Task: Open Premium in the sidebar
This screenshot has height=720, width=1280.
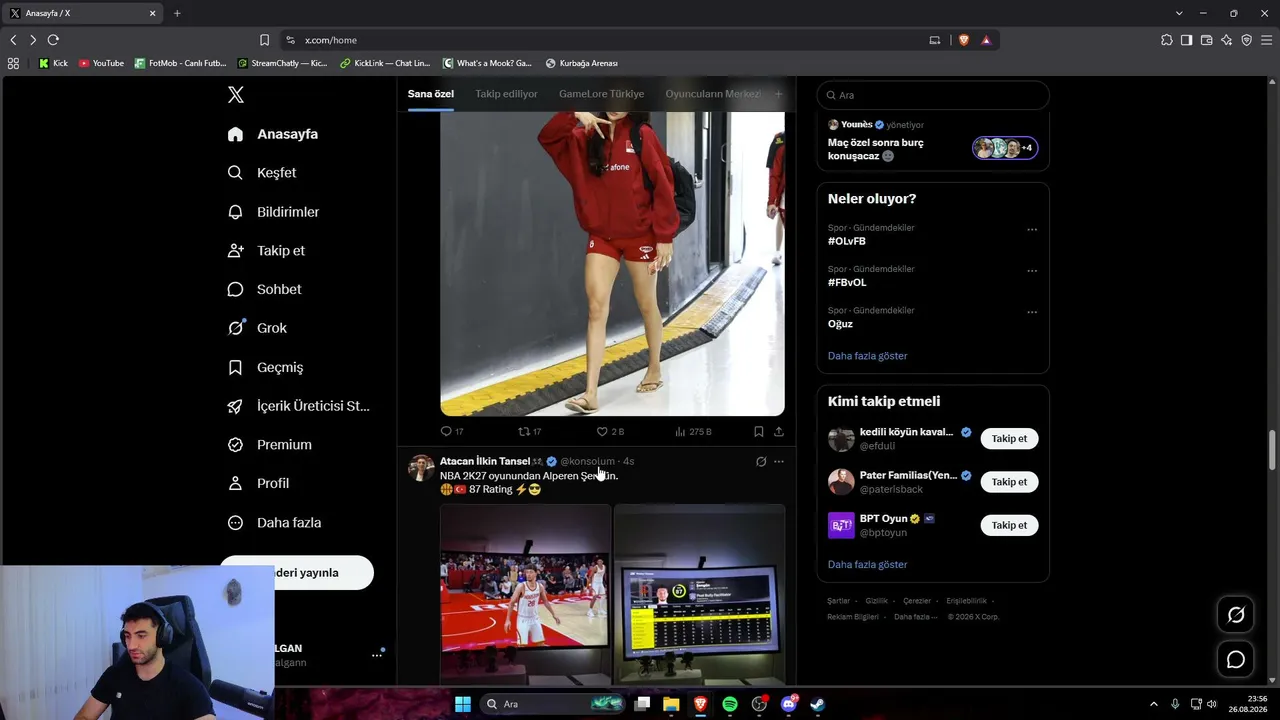Action: pos(270,445)
